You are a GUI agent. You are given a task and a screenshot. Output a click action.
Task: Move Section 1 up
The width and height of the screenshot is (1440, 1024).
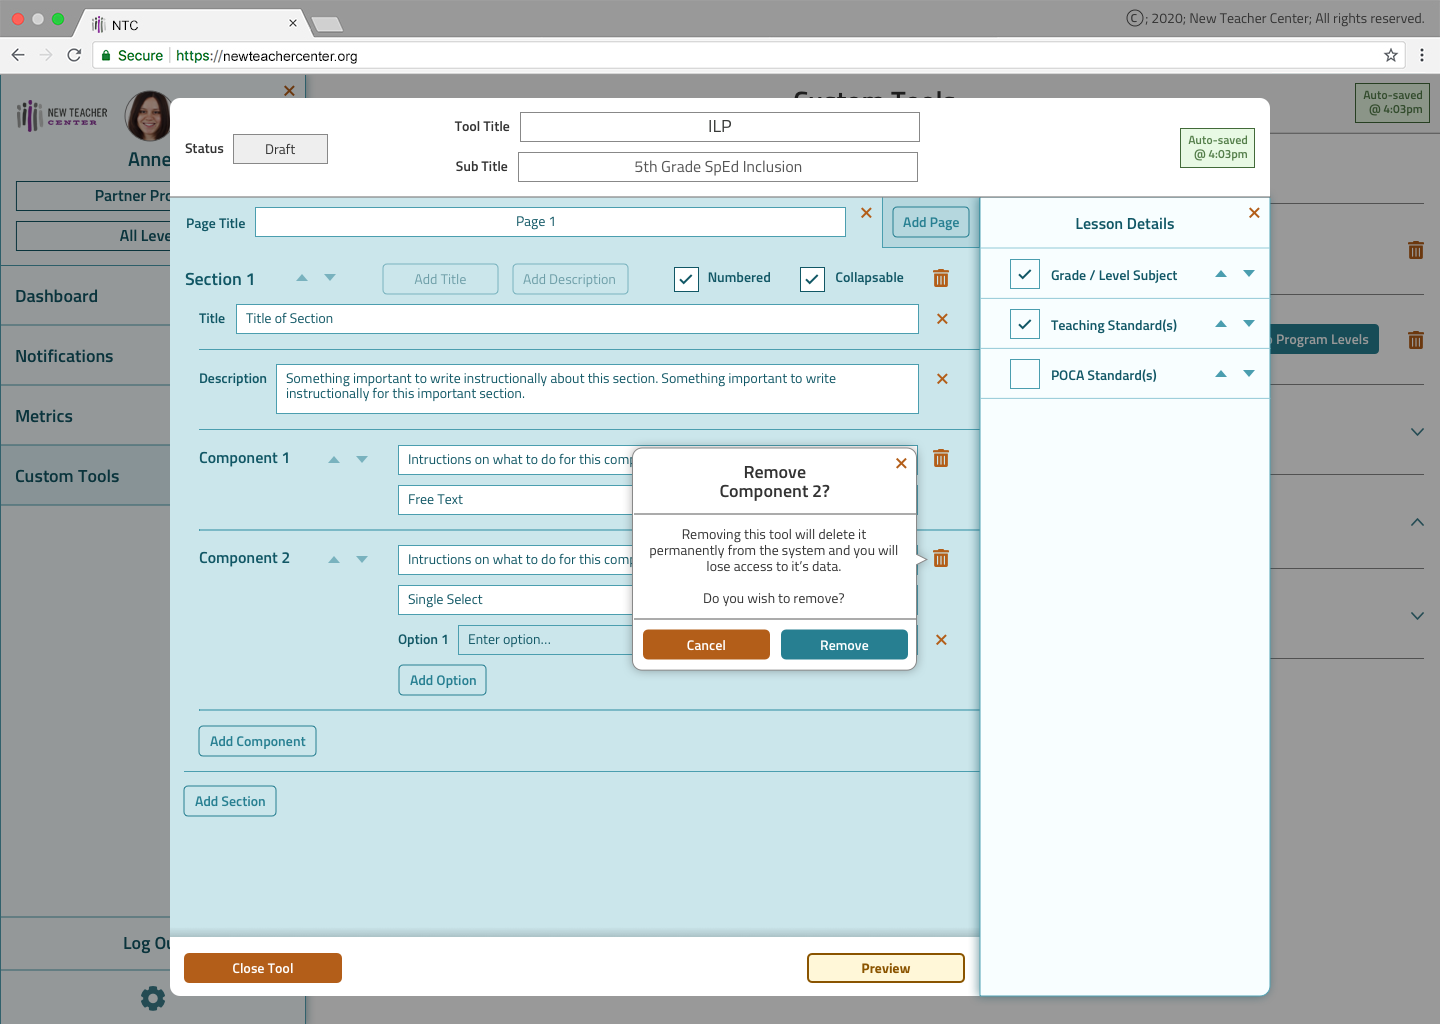[x=302, y=278]
